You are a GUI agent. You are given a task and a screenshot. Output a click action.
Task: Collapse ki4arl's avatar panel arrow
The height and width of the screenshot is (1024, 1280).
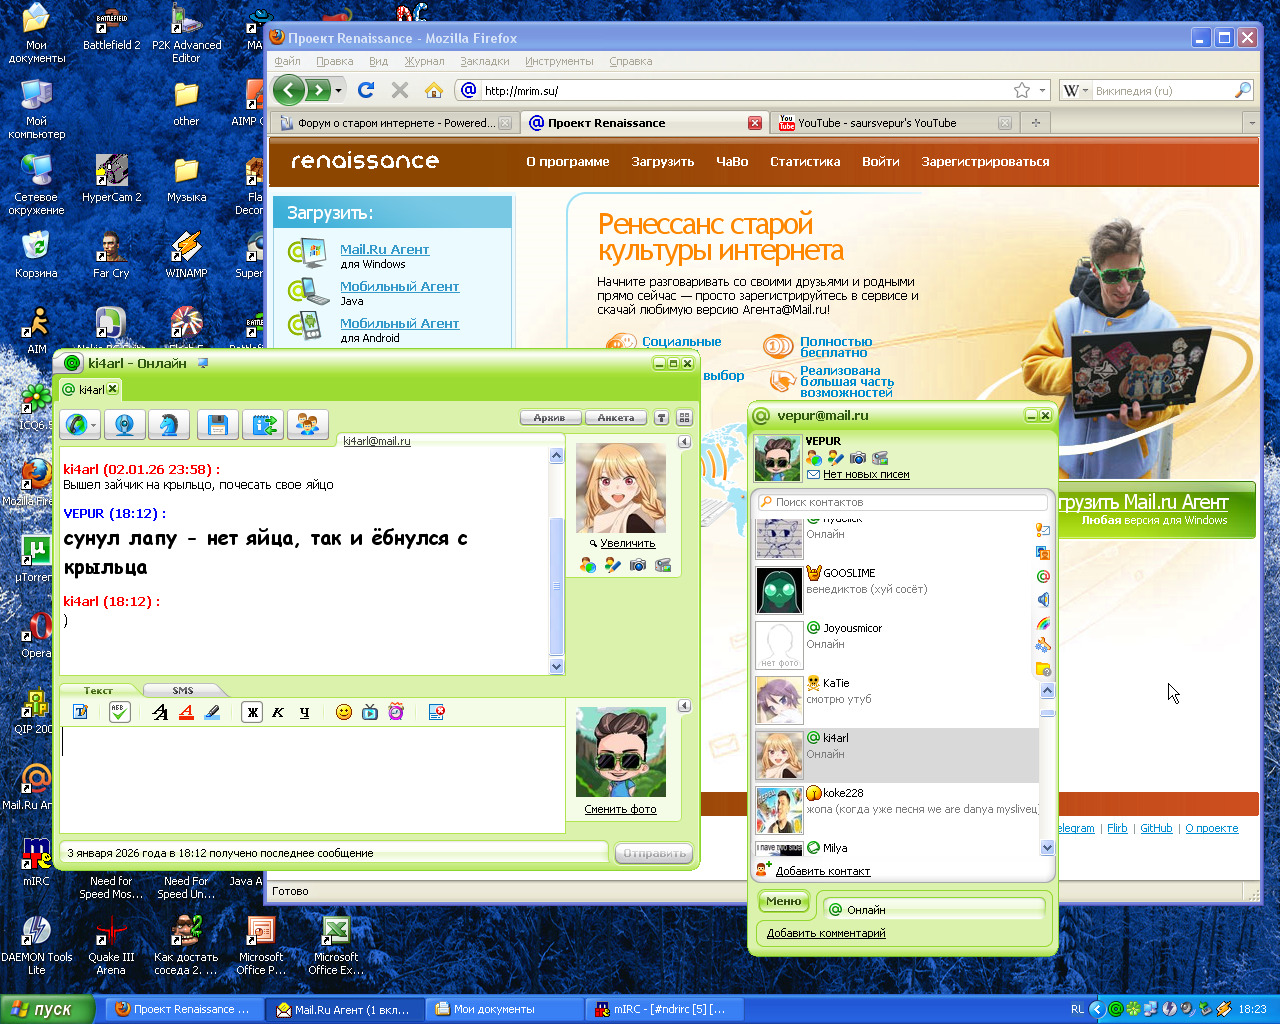[684, 442]
